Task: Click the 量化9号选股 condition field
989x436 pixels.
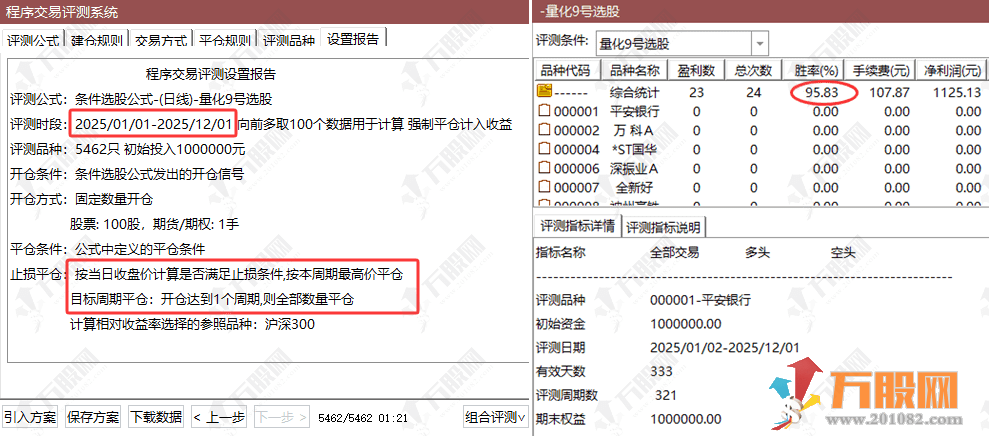Action: click(673, 44)
